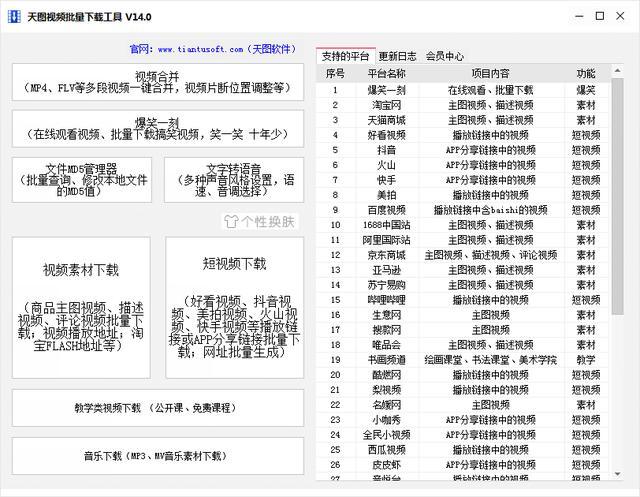
Task: Click 在线观看、批量下载 content cell
Action: (491, 90)
